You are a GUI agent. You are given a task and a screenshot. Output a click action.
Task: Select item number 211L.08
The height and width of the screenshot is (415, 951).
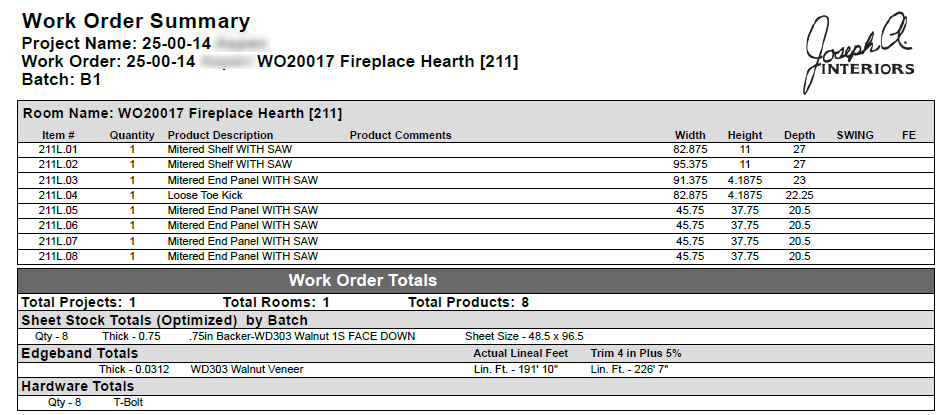[x=58, y=256]
